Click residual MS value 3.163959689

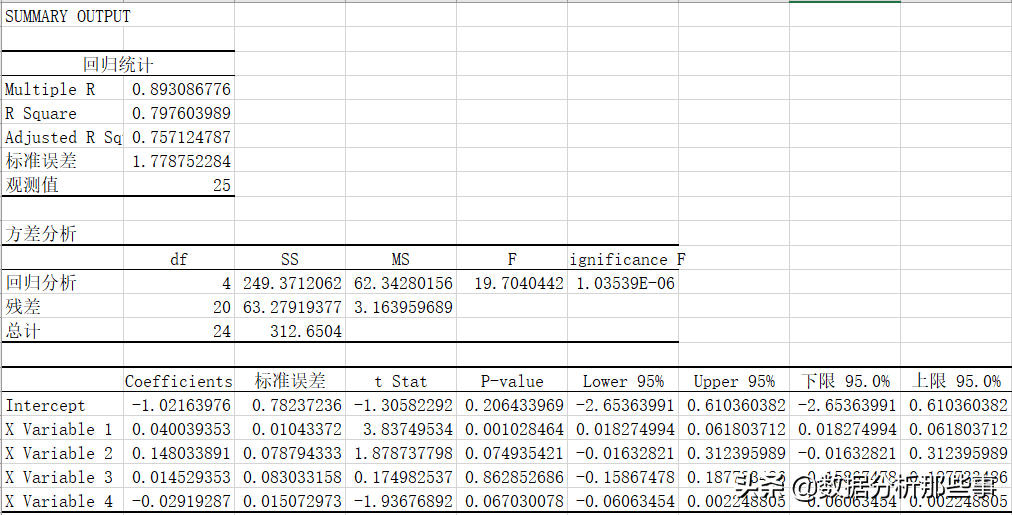pos(403,307)
